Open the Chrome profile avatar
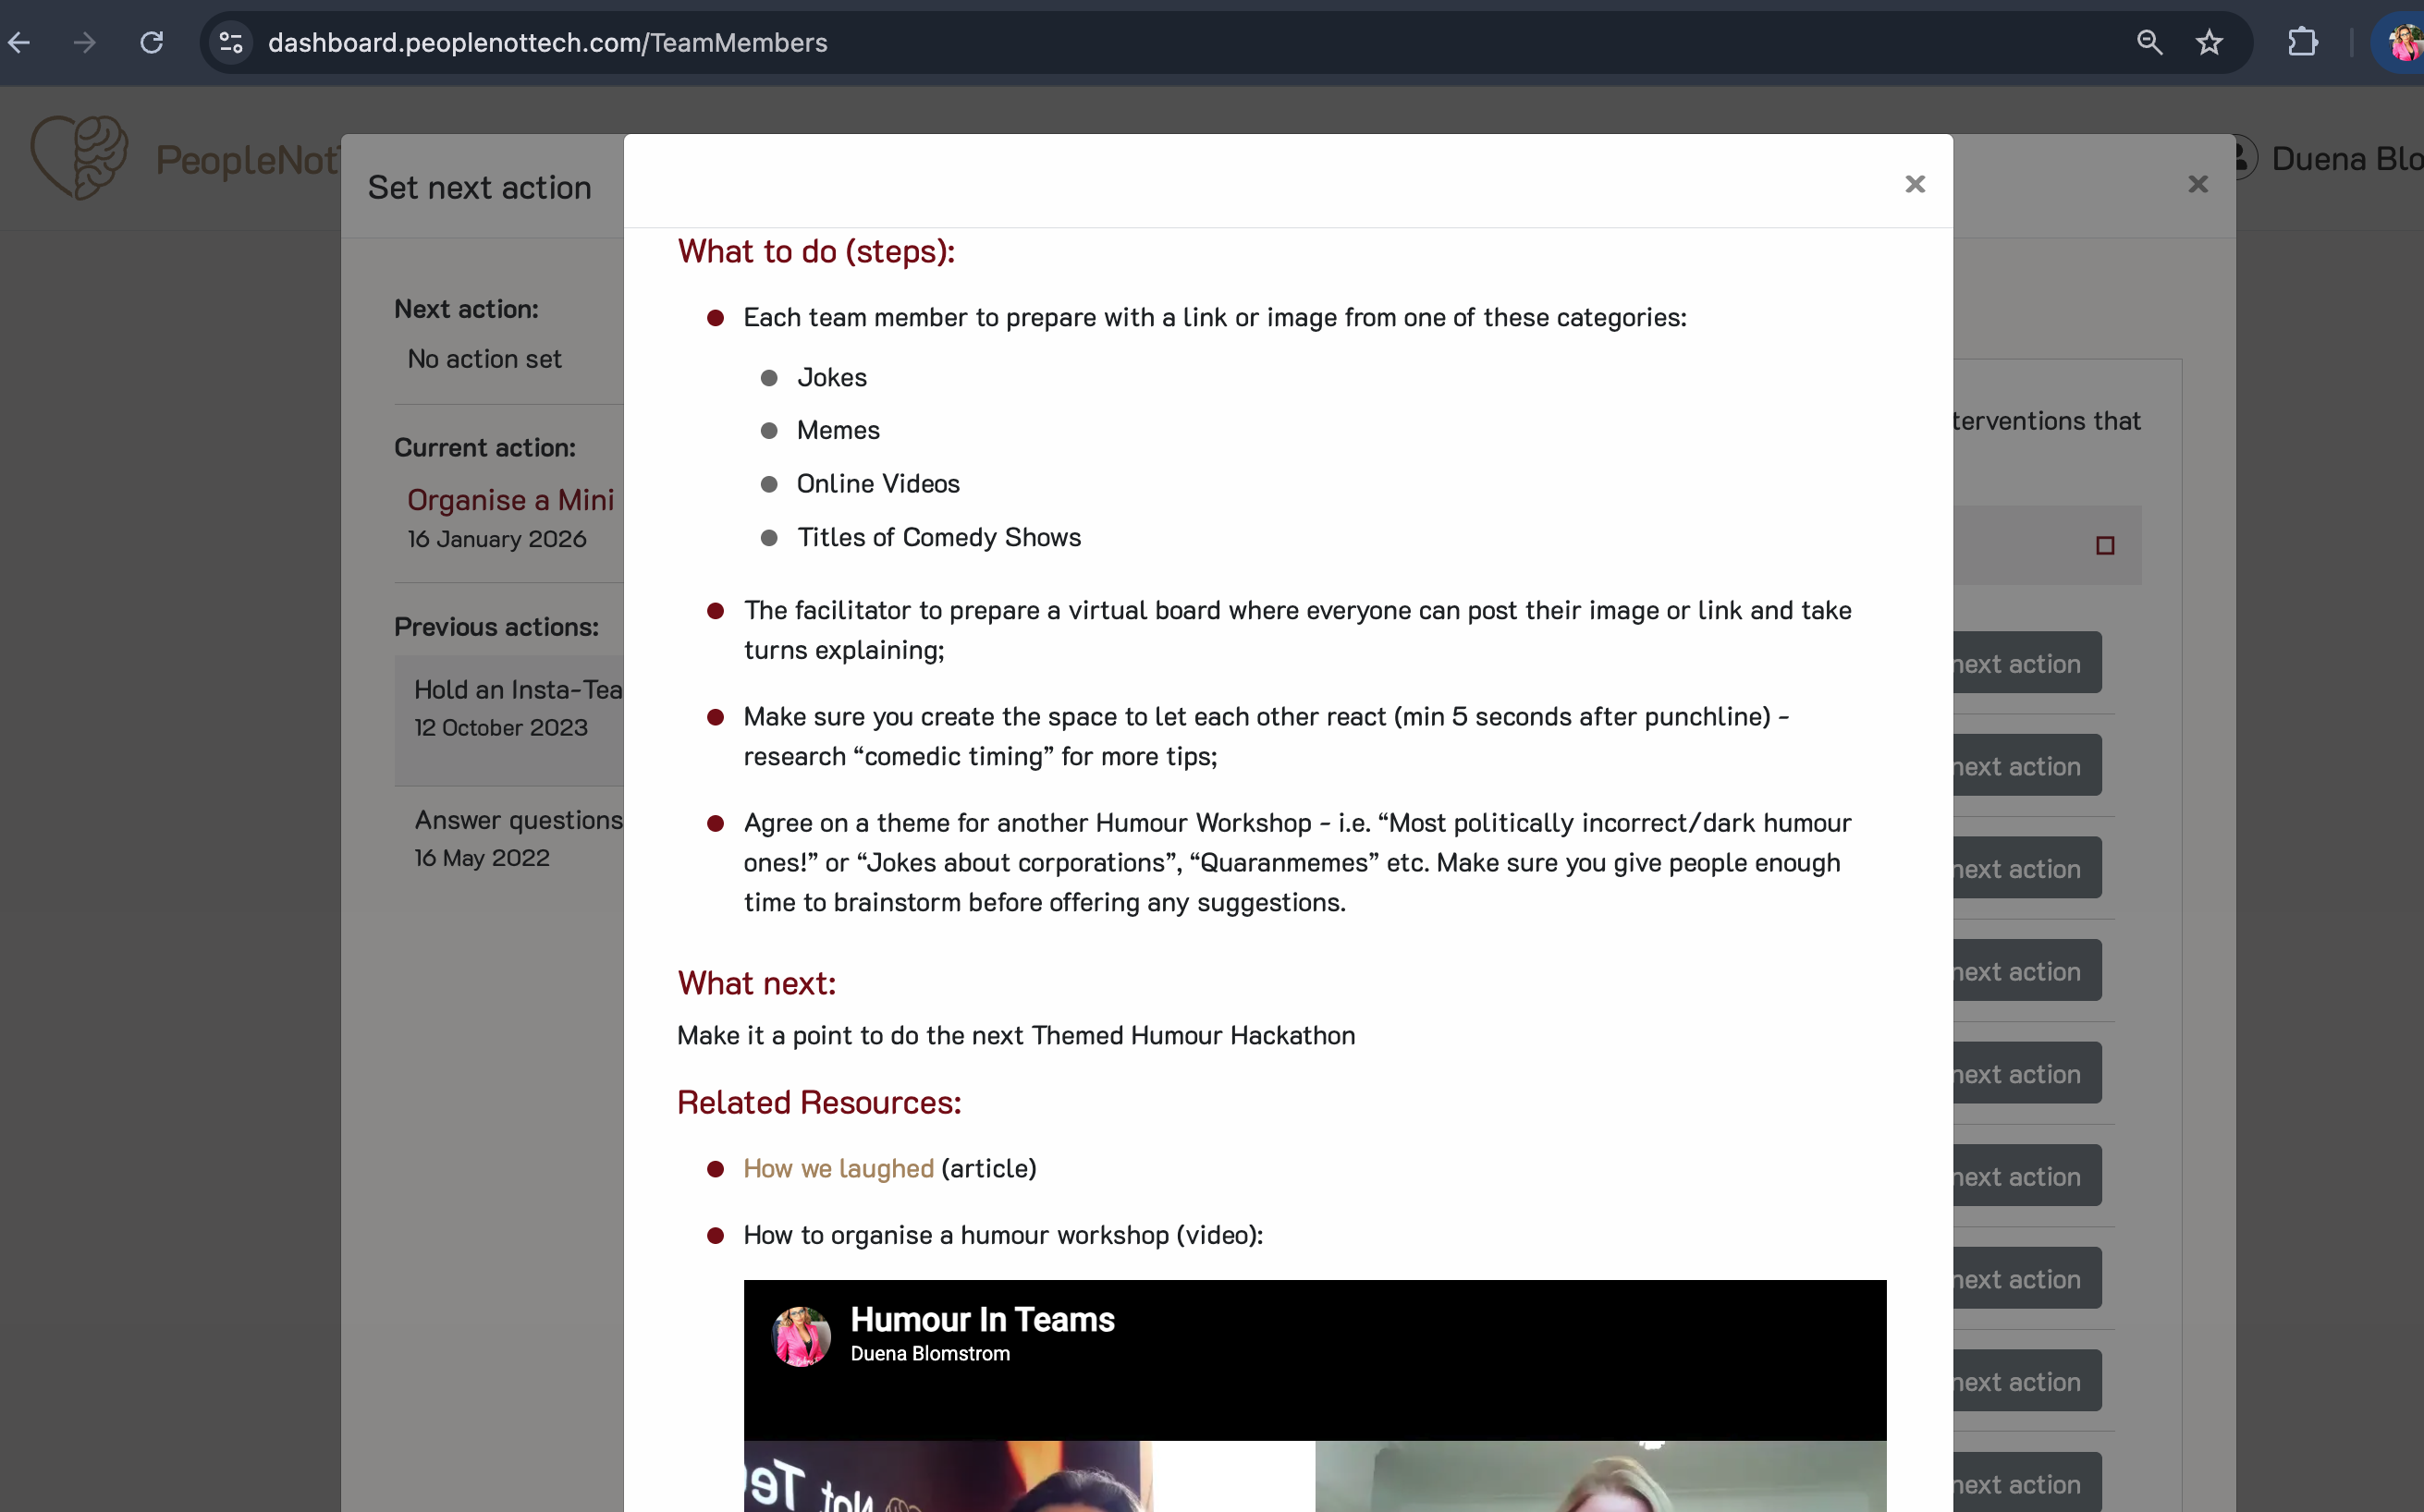This screenshot has height=1512, width=2424. coord(2405,42)
